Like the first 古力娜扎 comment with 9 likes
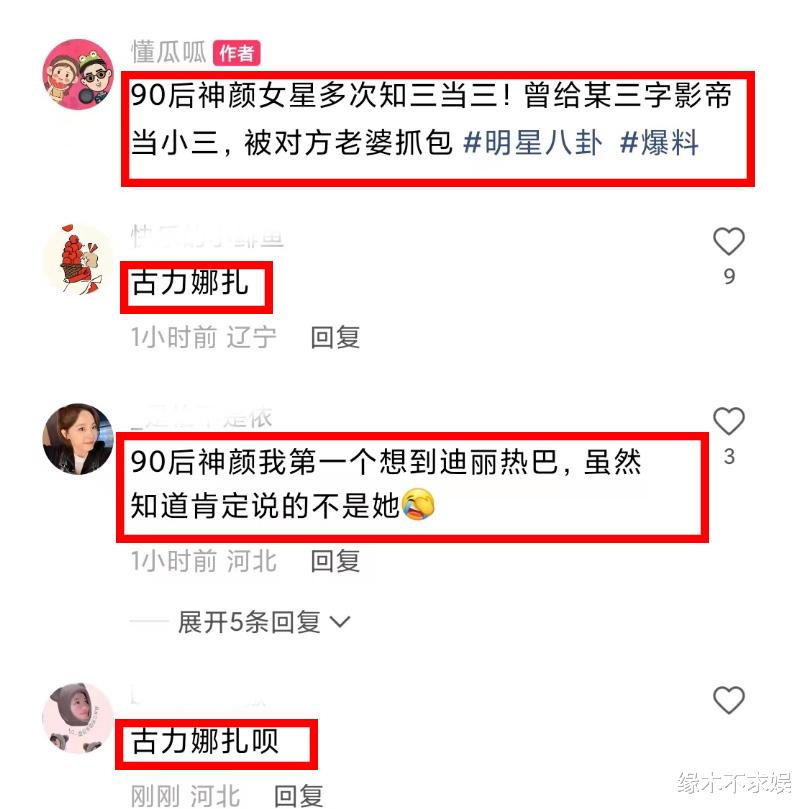This screenshot has width=803, height=809. (728, 241)
